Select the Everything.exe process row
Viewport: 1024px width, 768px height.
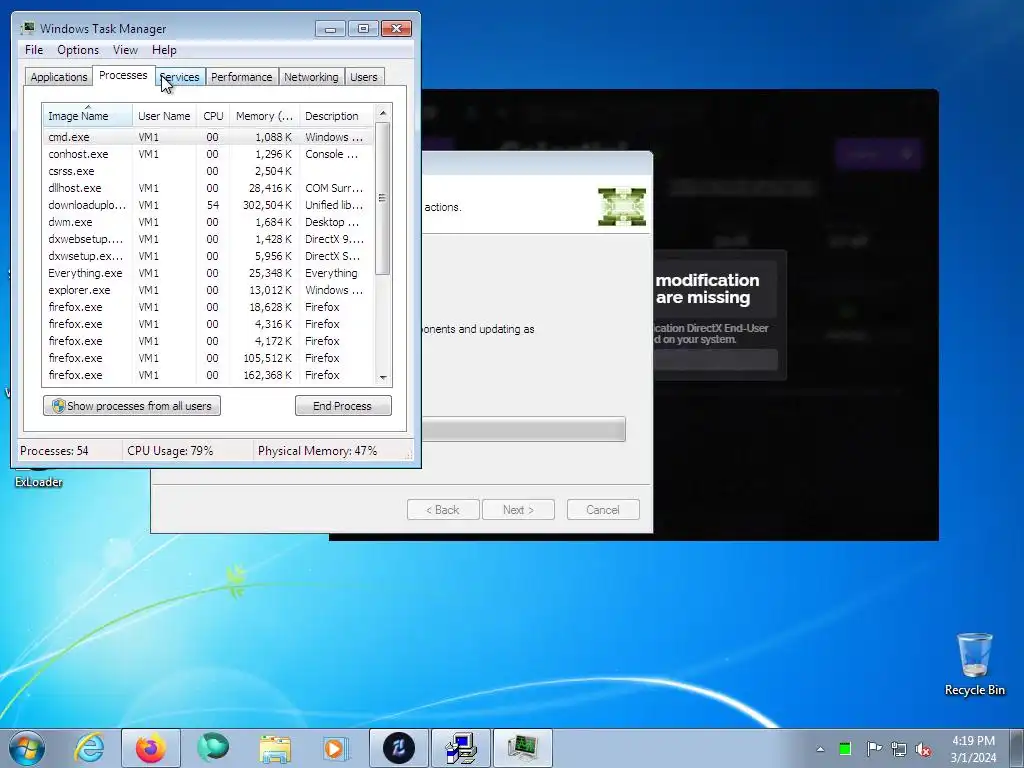pyautogui.click(x=208, y=273)
